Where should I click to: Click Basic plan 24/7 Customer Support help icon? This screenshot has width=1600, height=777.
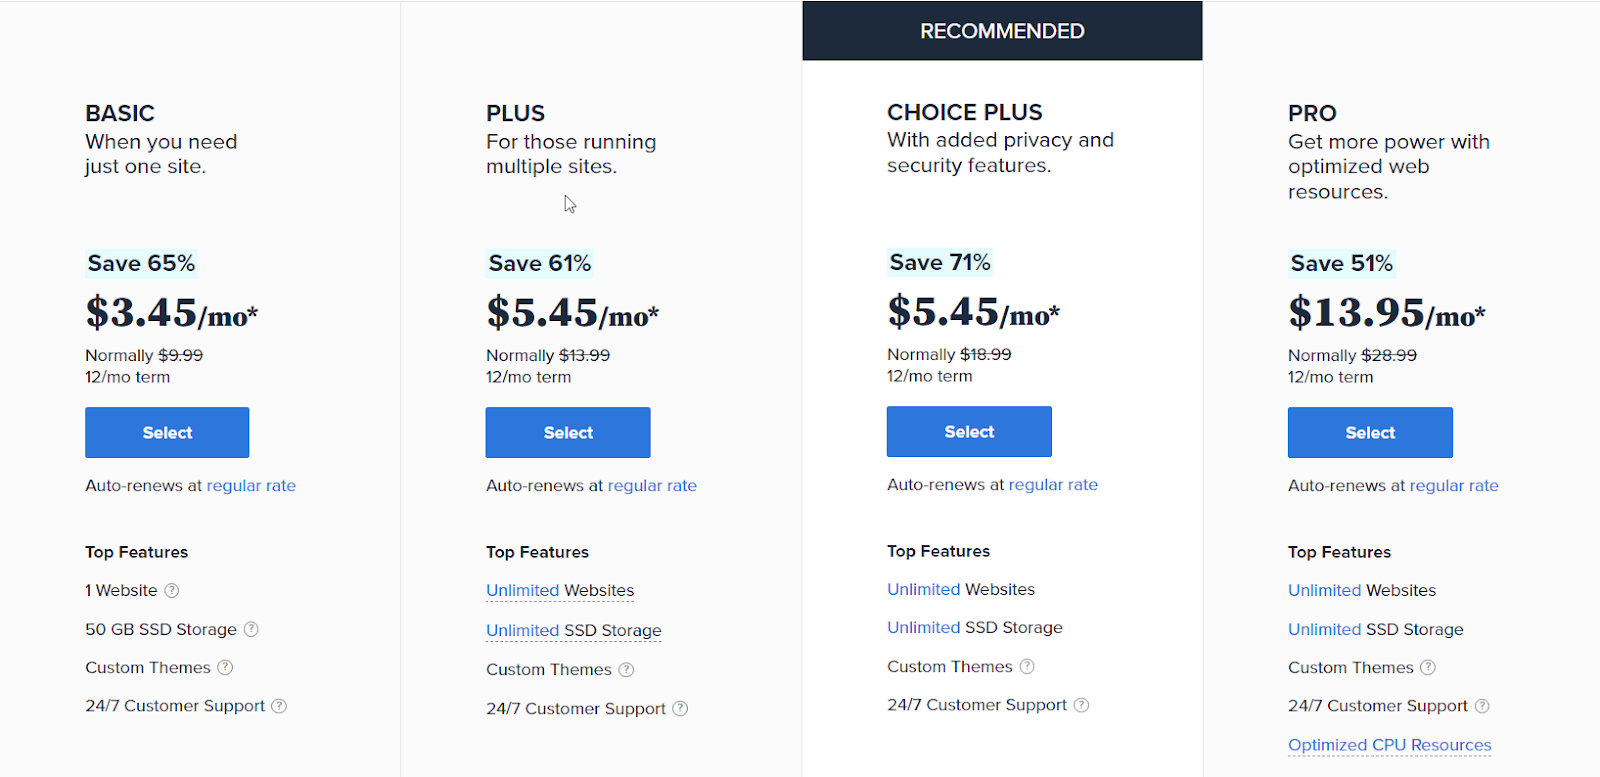(x=279, y=706)
